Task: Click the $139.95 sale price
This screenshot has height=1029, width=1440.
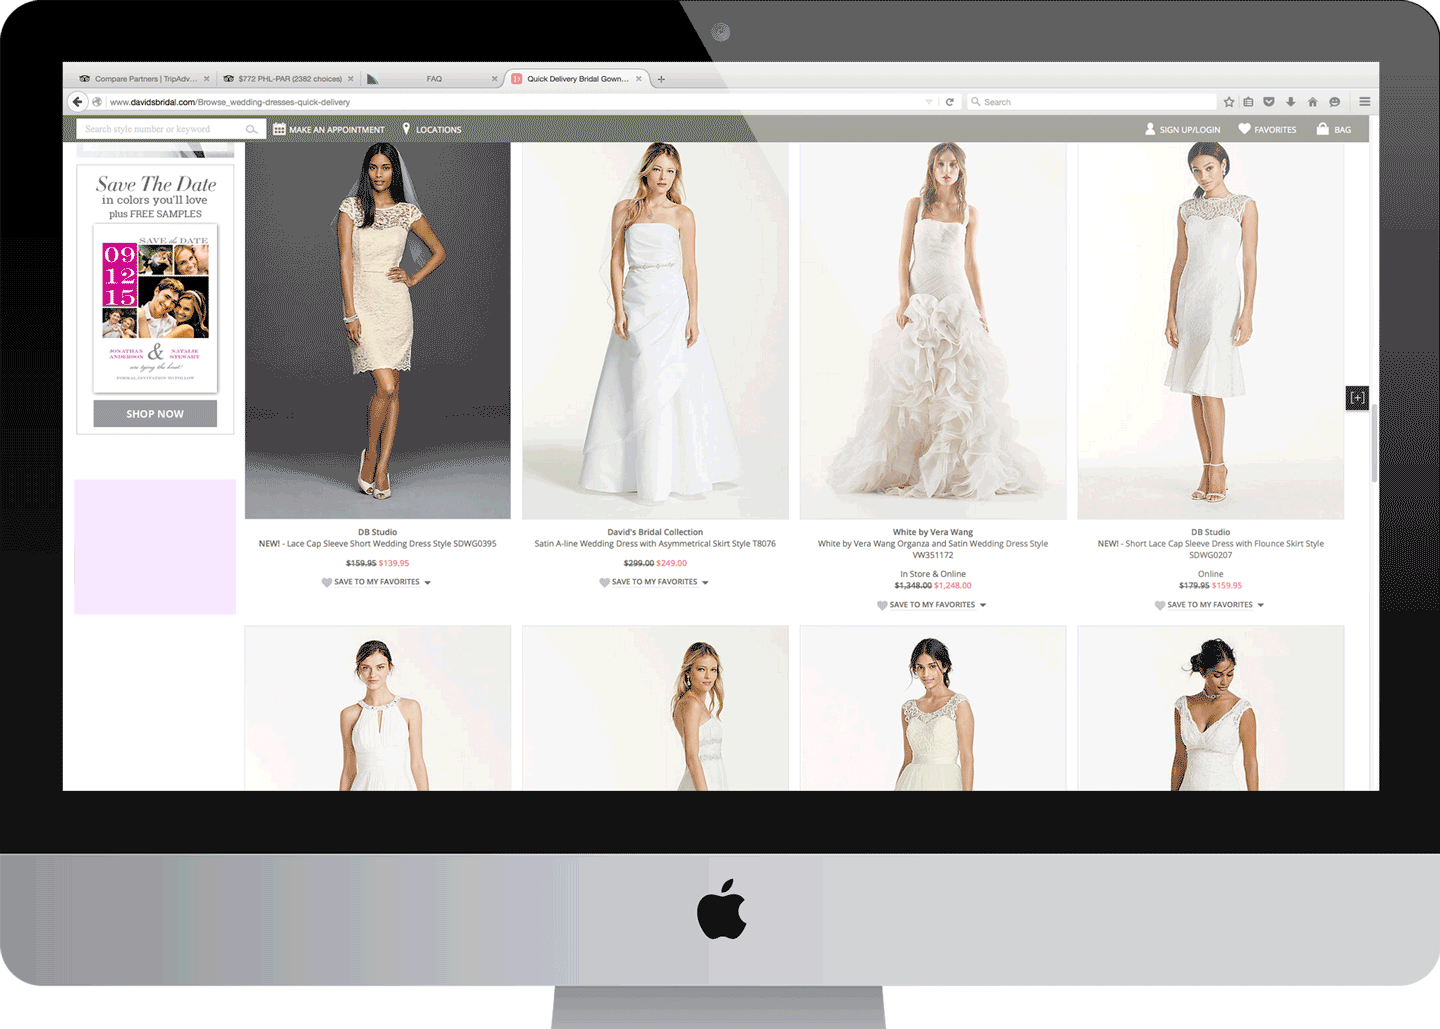Action: (394, 563)
